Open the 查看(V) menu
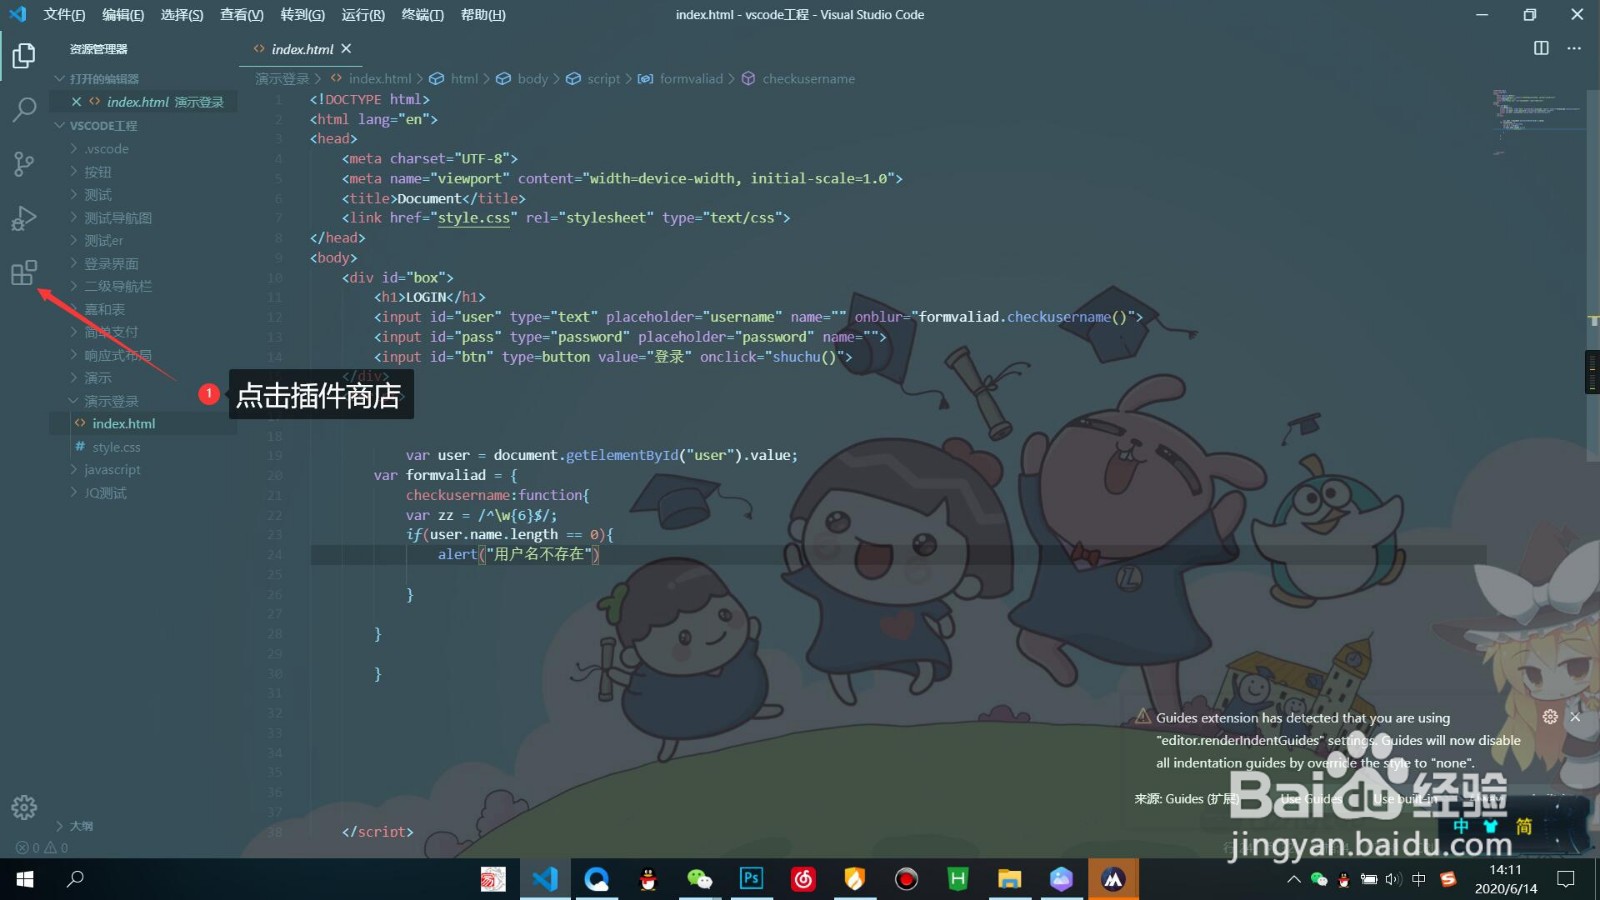Image resolution: width=1600 pixels, height=900 pixels. click(242, 14)
